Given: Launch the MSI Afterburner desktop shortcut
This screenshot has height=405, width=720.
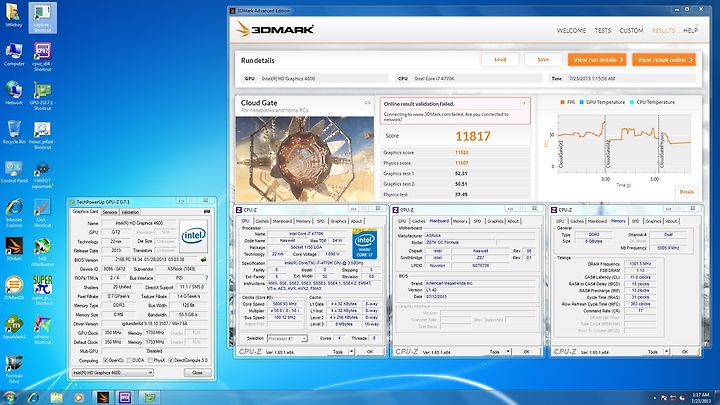Looking at the screenshot, I should [x=42, y=252].
